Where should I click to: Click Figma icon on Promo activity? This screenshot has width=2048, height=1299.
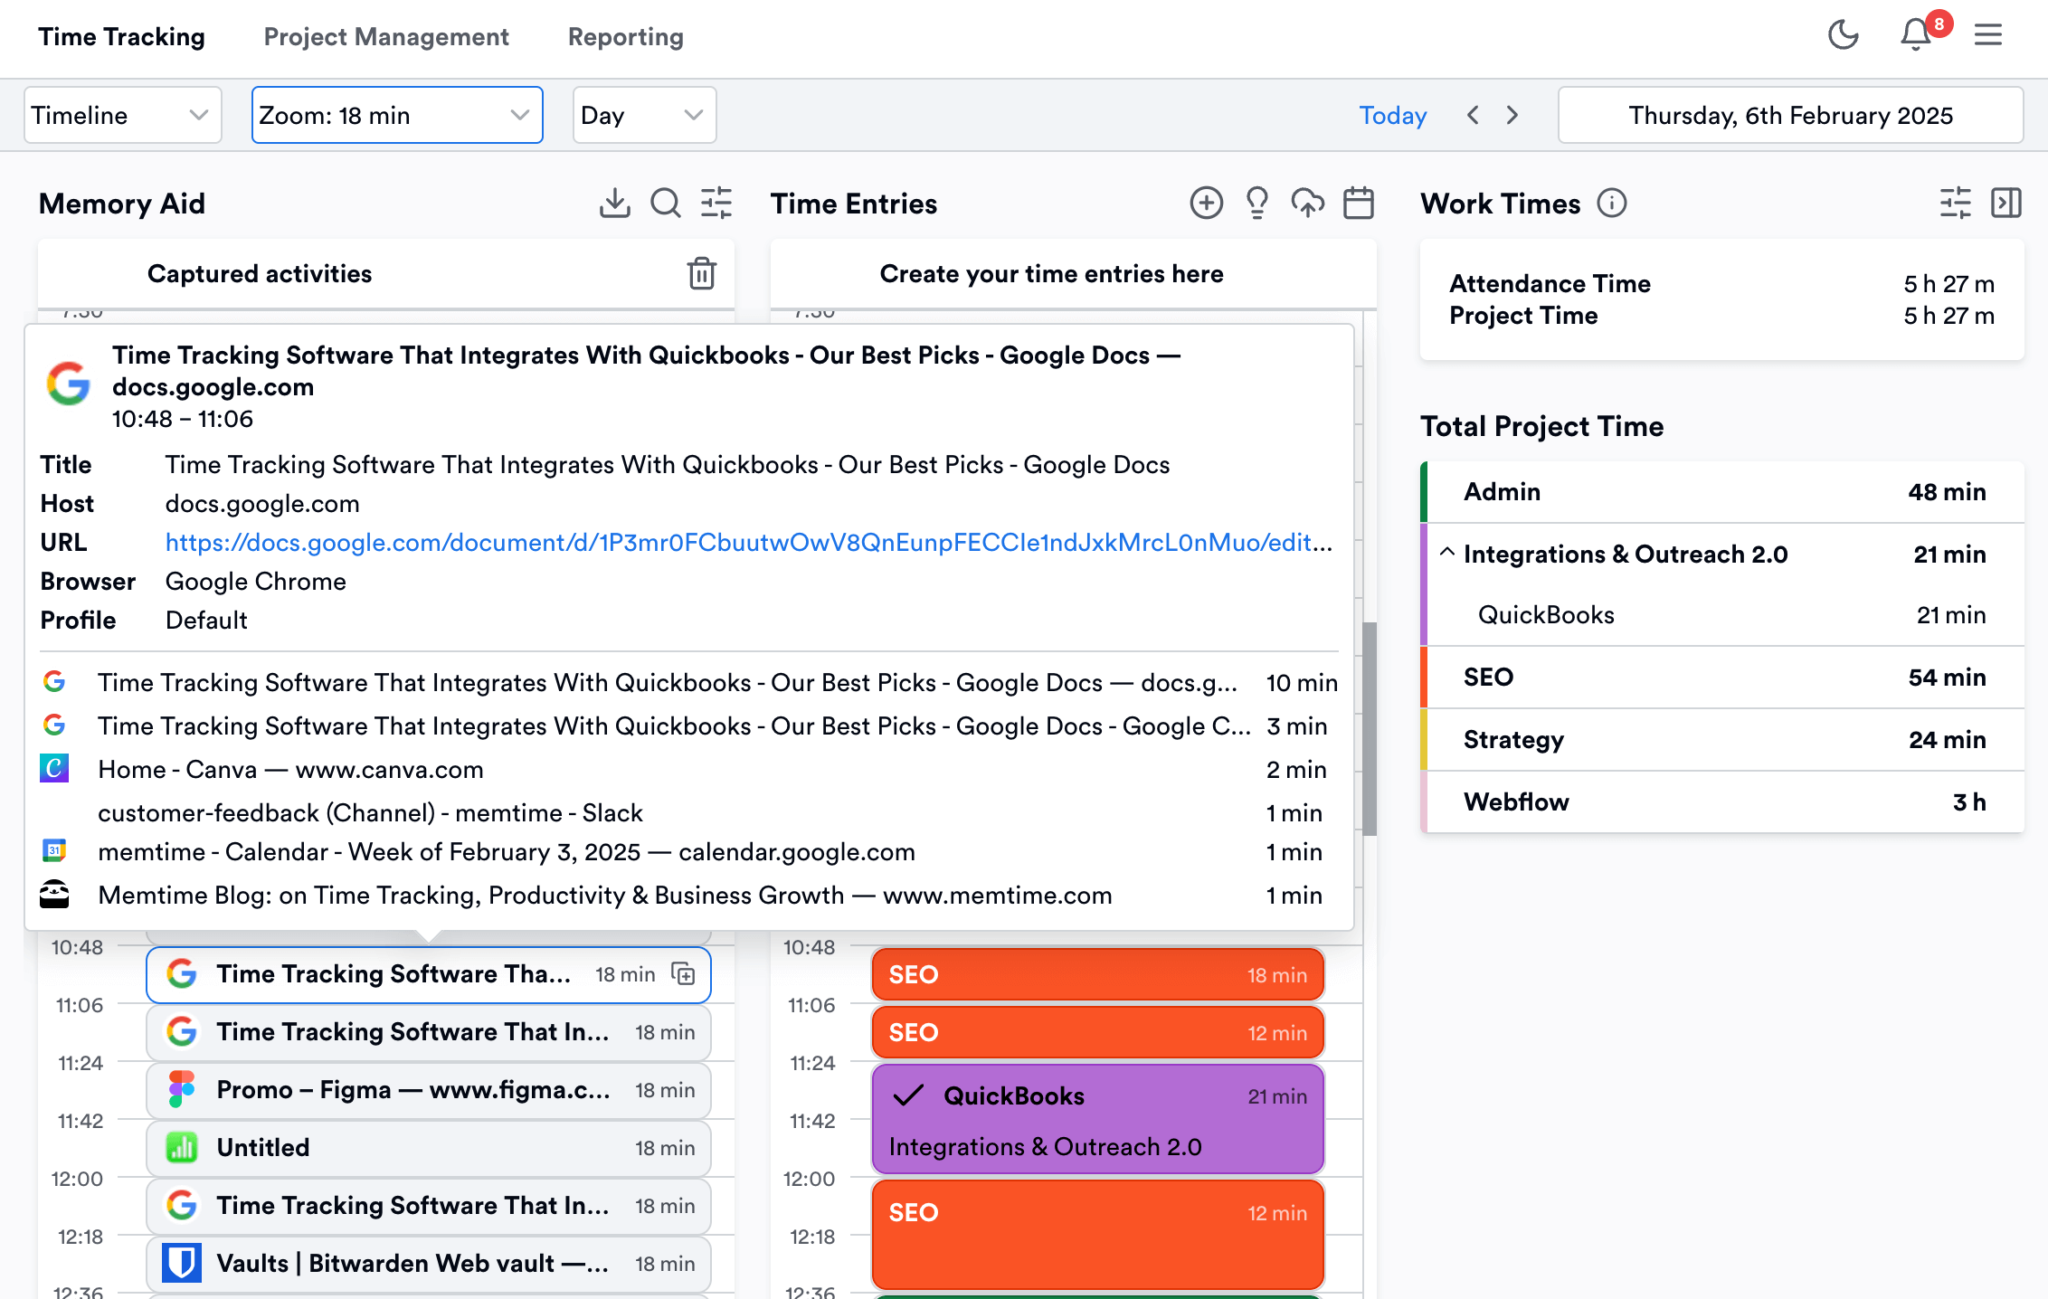point(182,1089)
